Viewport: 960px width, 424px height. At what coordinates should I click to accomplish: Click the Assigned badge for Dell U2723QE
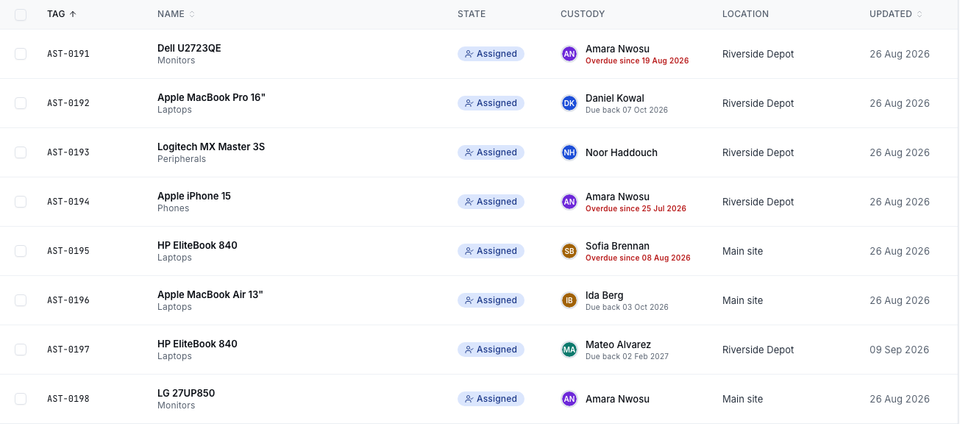coord(491,54)
